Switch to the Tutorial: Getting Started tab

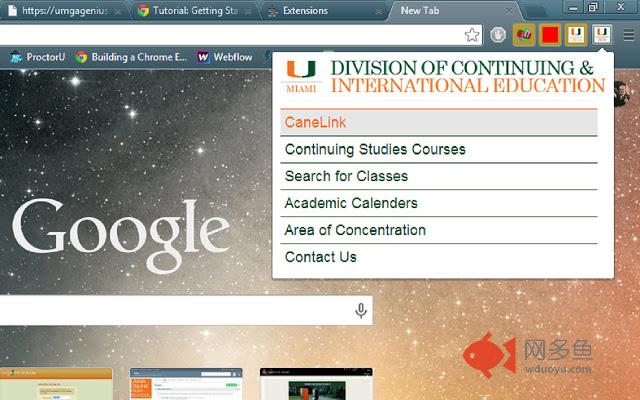tap(195, 11)
